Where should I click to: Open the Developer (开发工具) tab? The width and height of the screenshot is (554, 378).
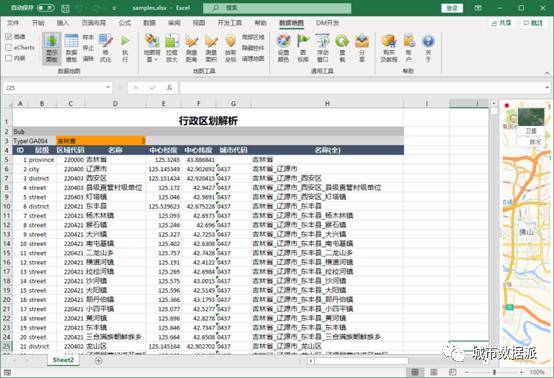[x=230, y=23]
